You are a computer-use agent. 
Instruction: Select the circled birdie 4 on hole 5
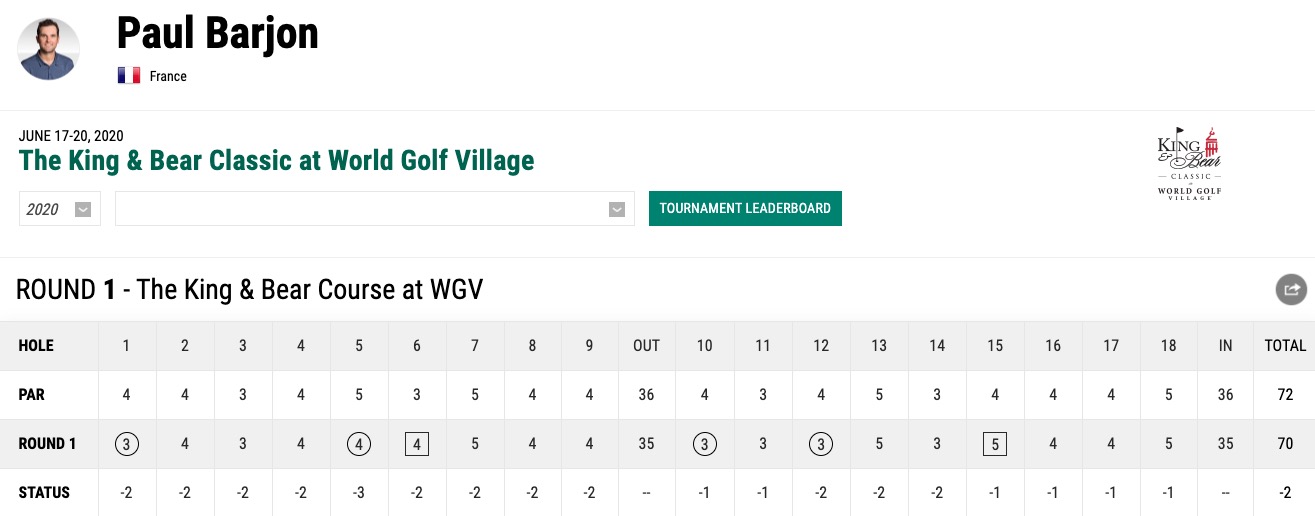359,443
